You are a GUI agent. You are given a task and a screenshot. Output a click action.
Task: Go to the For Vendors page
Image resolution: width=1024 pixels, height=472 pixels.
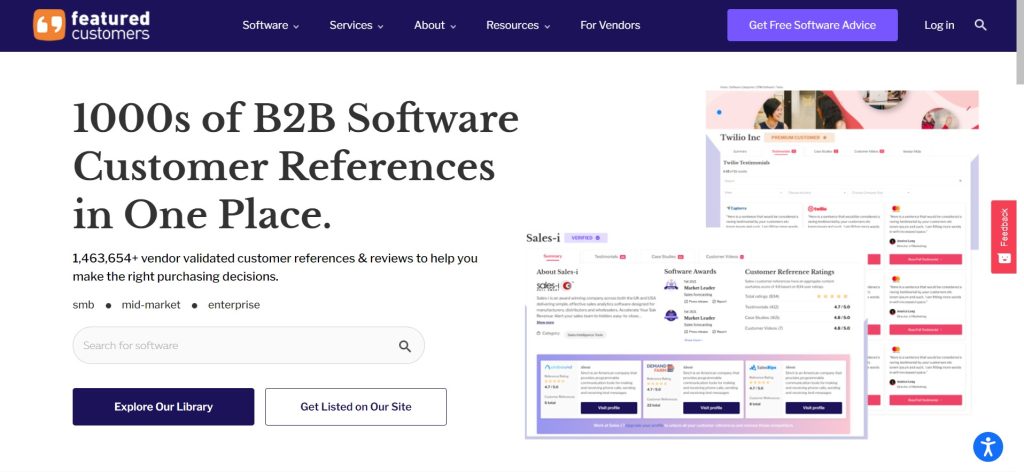(610, 25)
